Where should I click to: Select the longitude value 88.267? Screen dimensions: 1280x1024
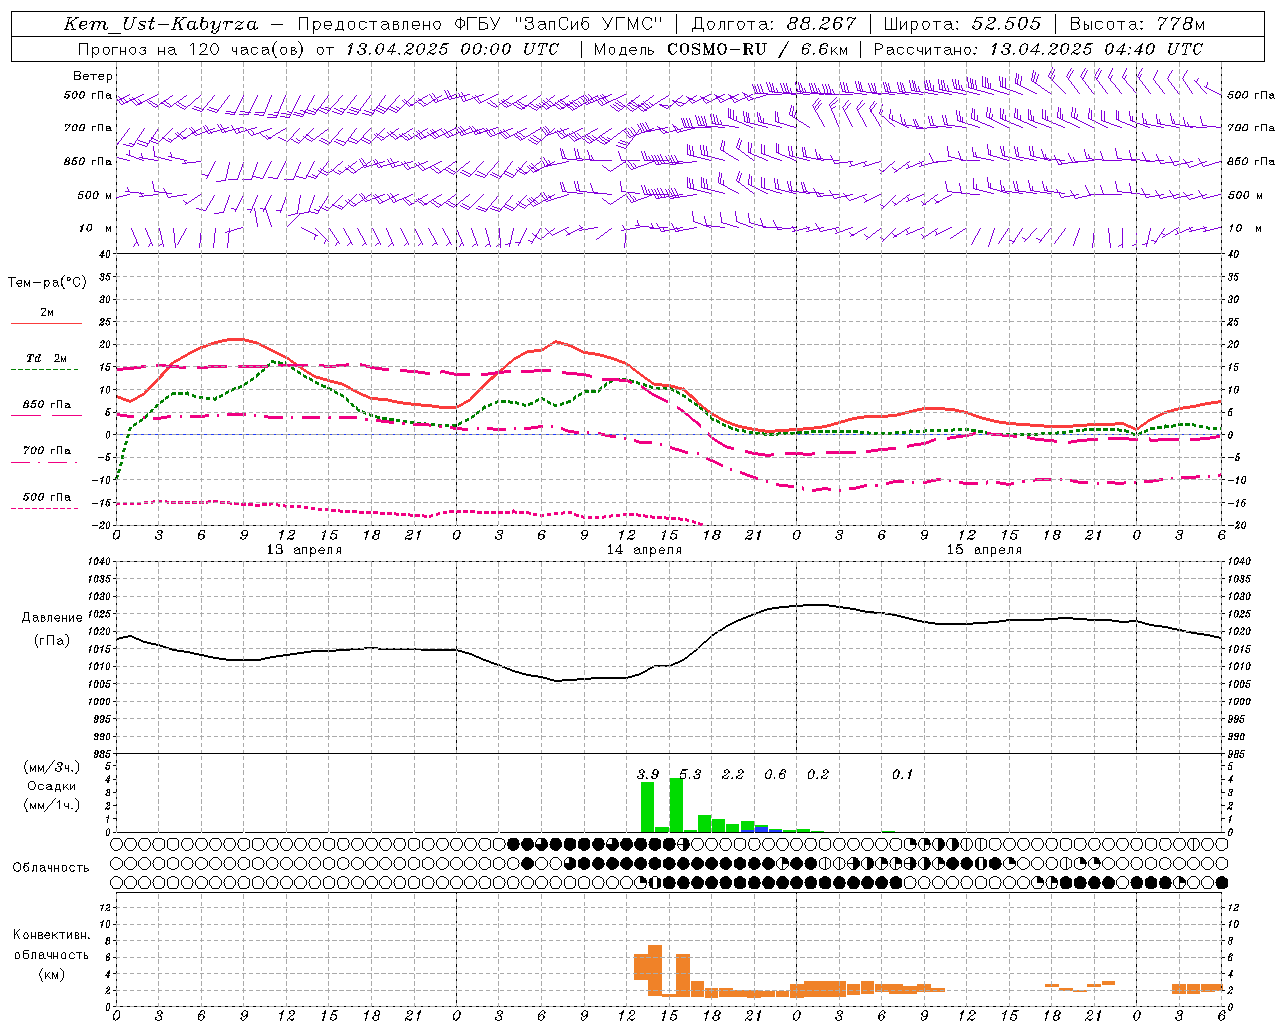(822, 24)
